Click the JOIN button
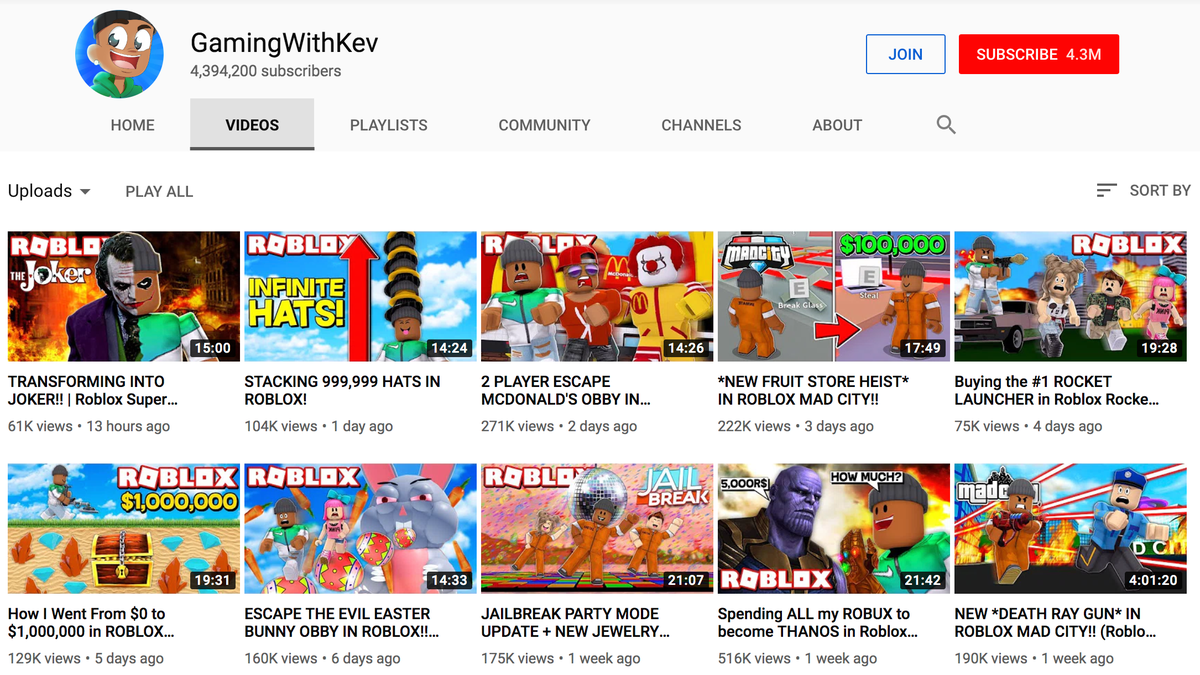The width and height of the screenshot is (1200, 675). click(906, 54)
